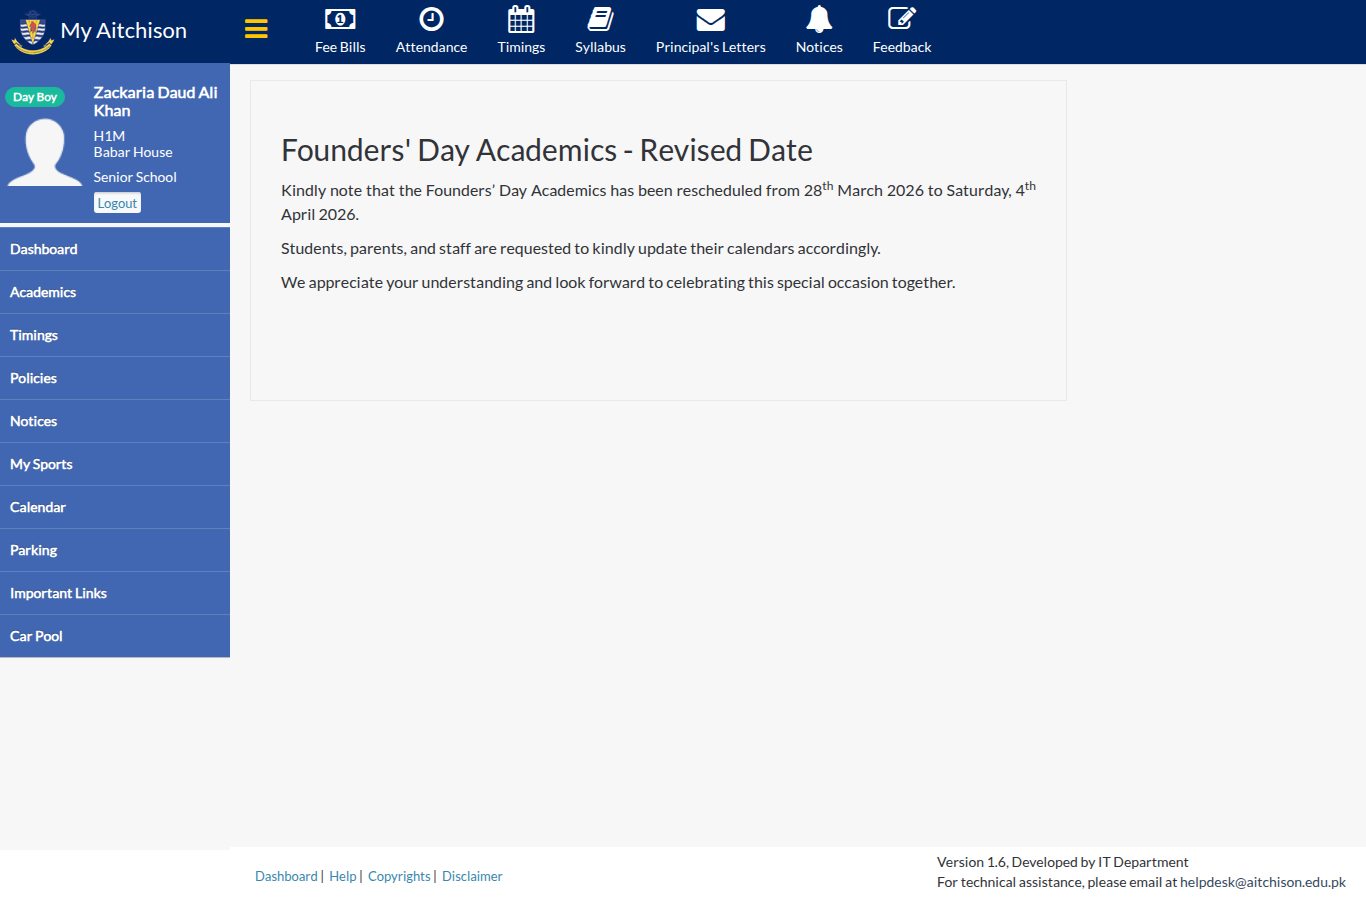Click the Day Boy badge

click(x=35, y=97)
